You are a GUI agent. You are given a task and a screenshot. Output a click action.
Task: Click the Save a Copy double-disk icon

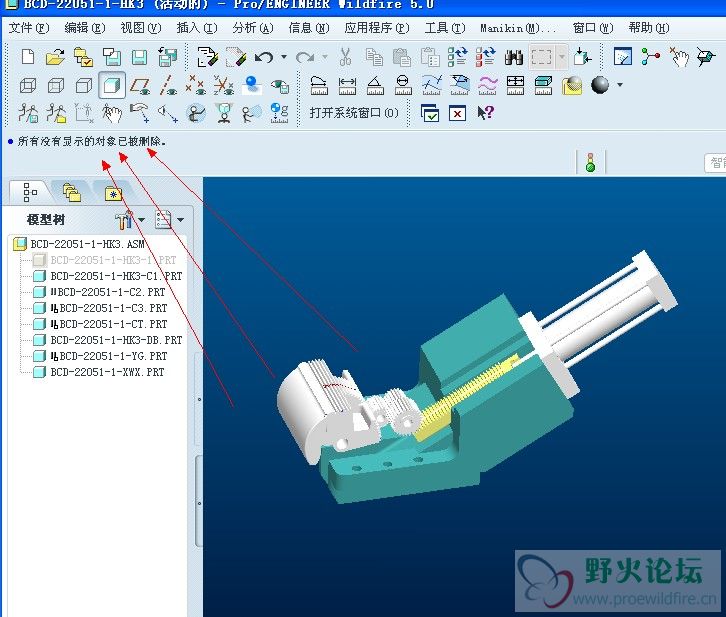tap(167, 57)
